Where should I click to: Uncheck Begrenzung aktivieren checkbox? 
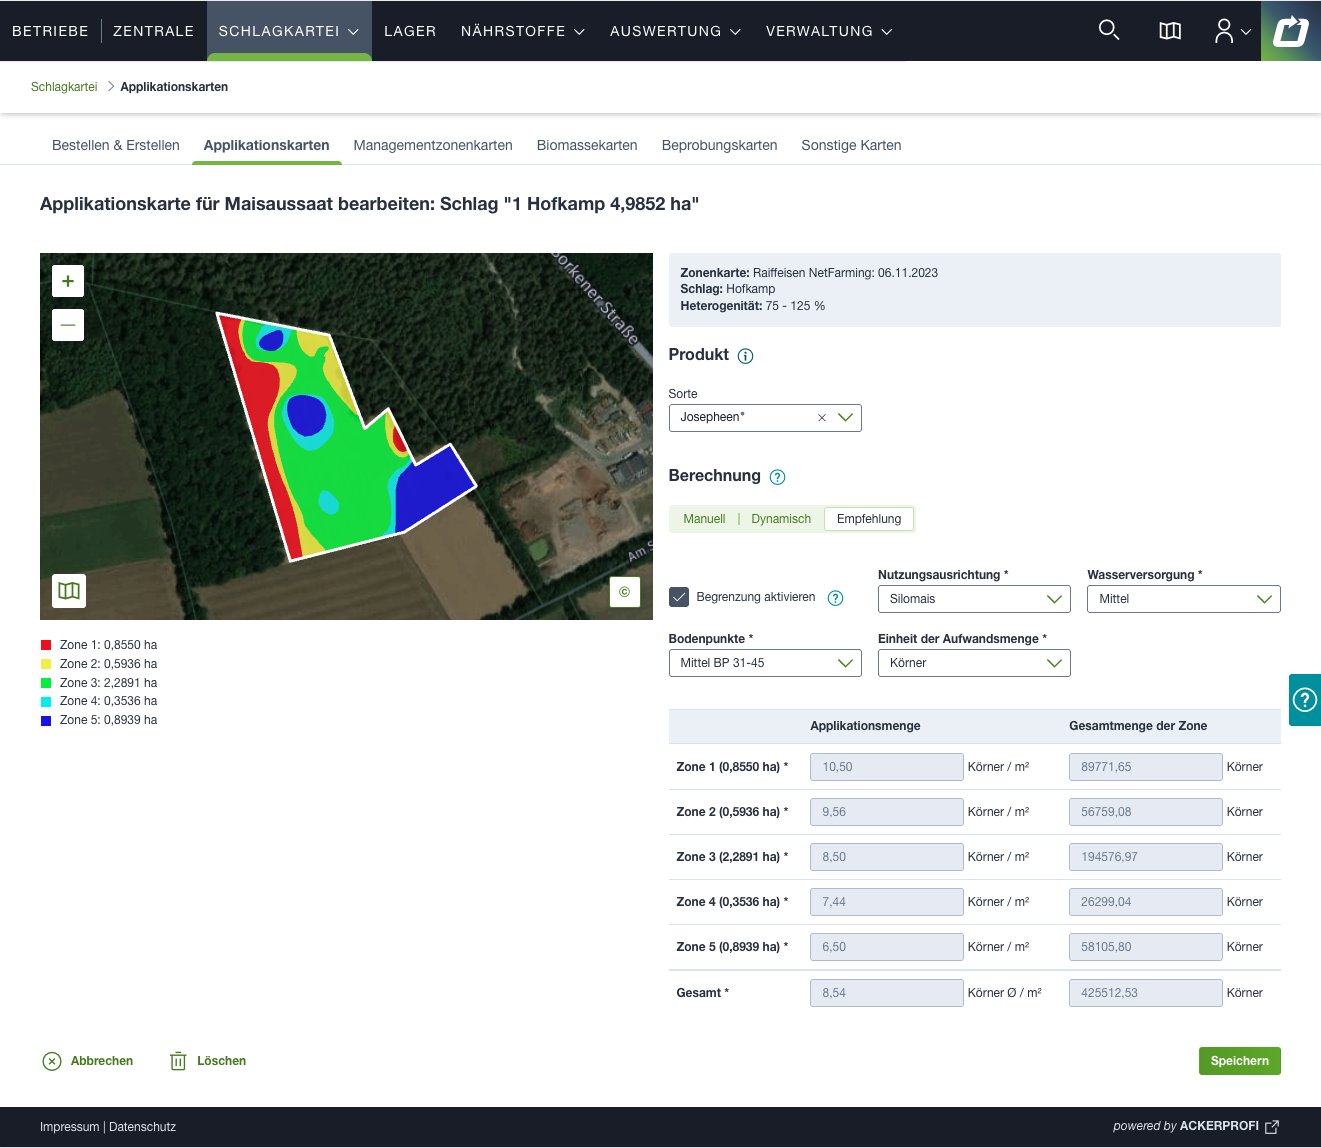679,597
